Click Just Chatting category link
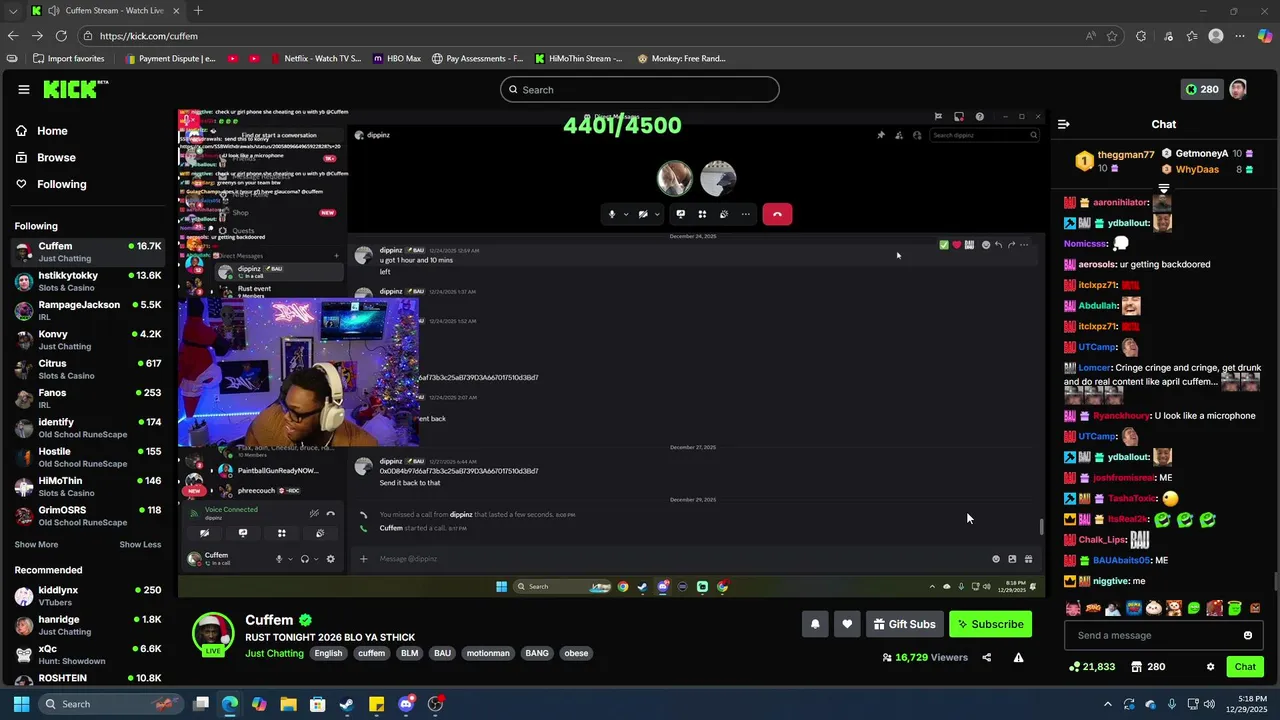1280x720 pixels. (x=274, y=653)
